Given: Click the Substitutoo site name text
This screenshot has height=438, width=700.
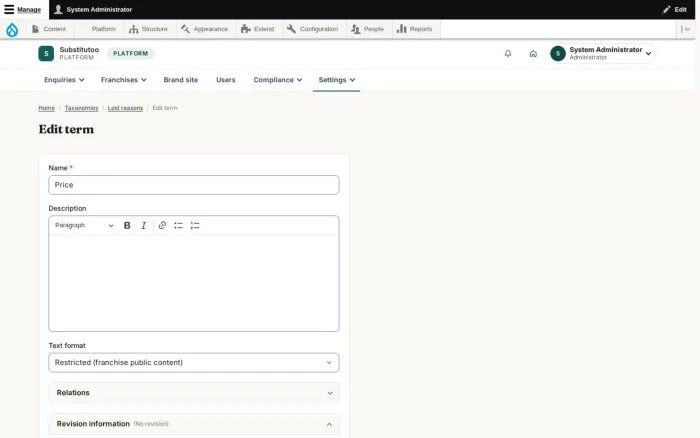Looking at the screenshot, I should pyautogui.click(x=79, y=50).
